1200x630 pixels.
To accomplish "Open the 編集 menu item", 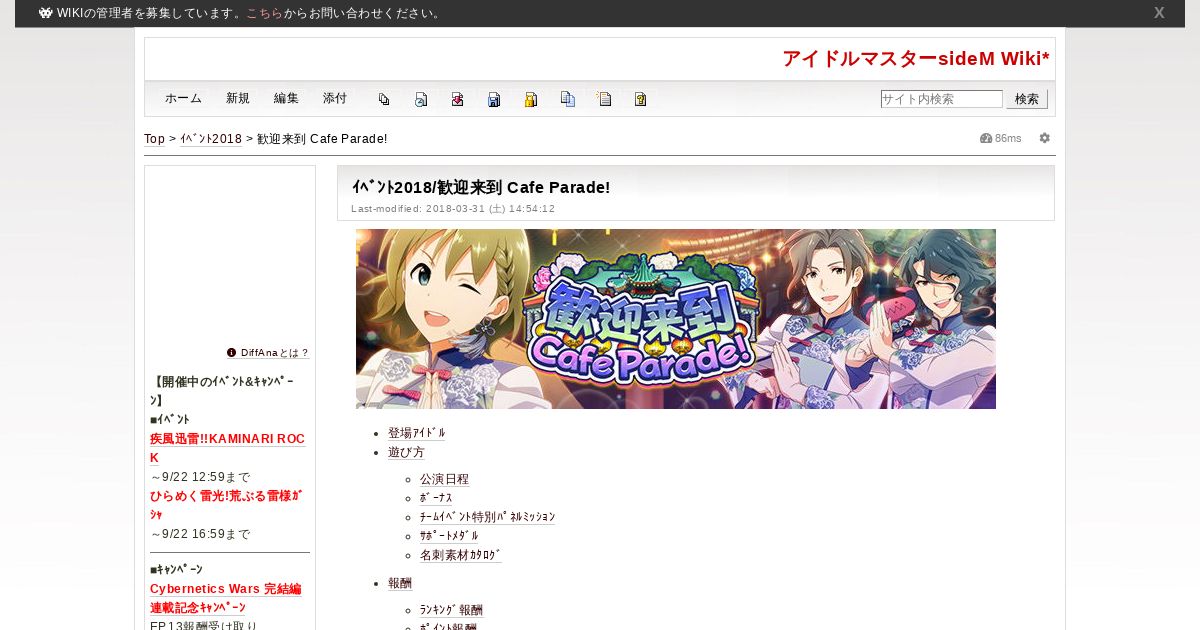I will pos(286,98).
